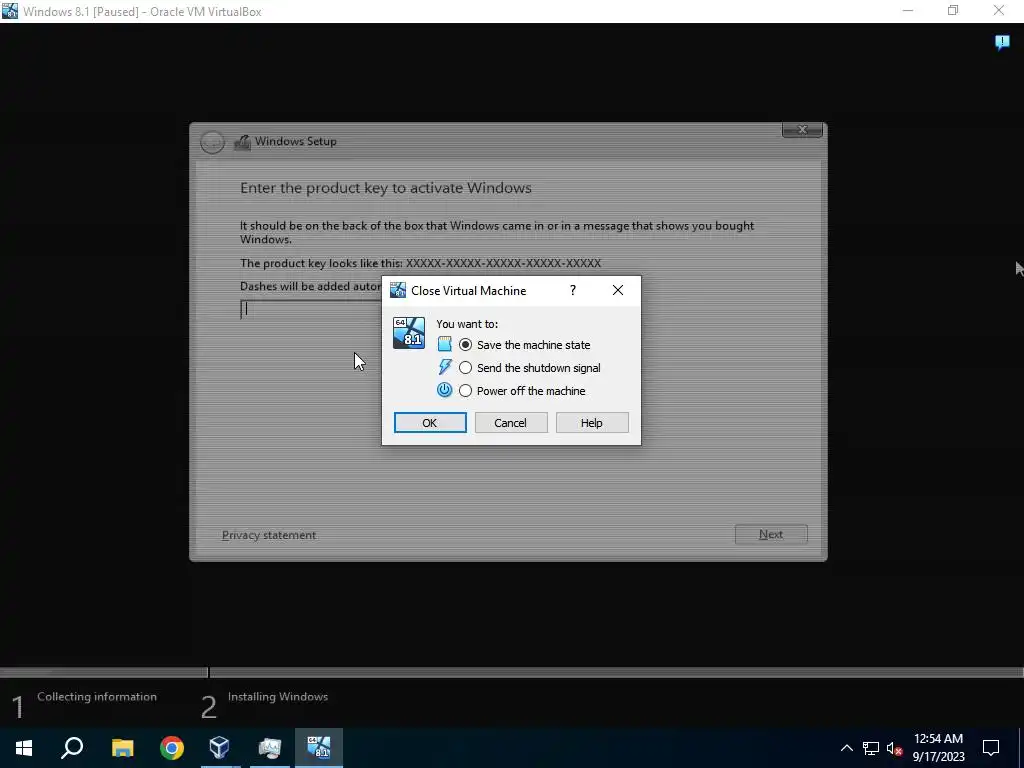Click "Collecting information" step label
The height and width of the screenshot is (768, 1024).
97,697
